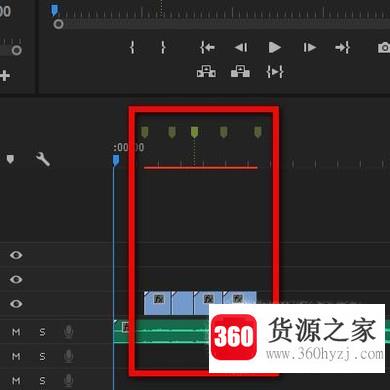Click the Play In to Out icon

(275, 72)
